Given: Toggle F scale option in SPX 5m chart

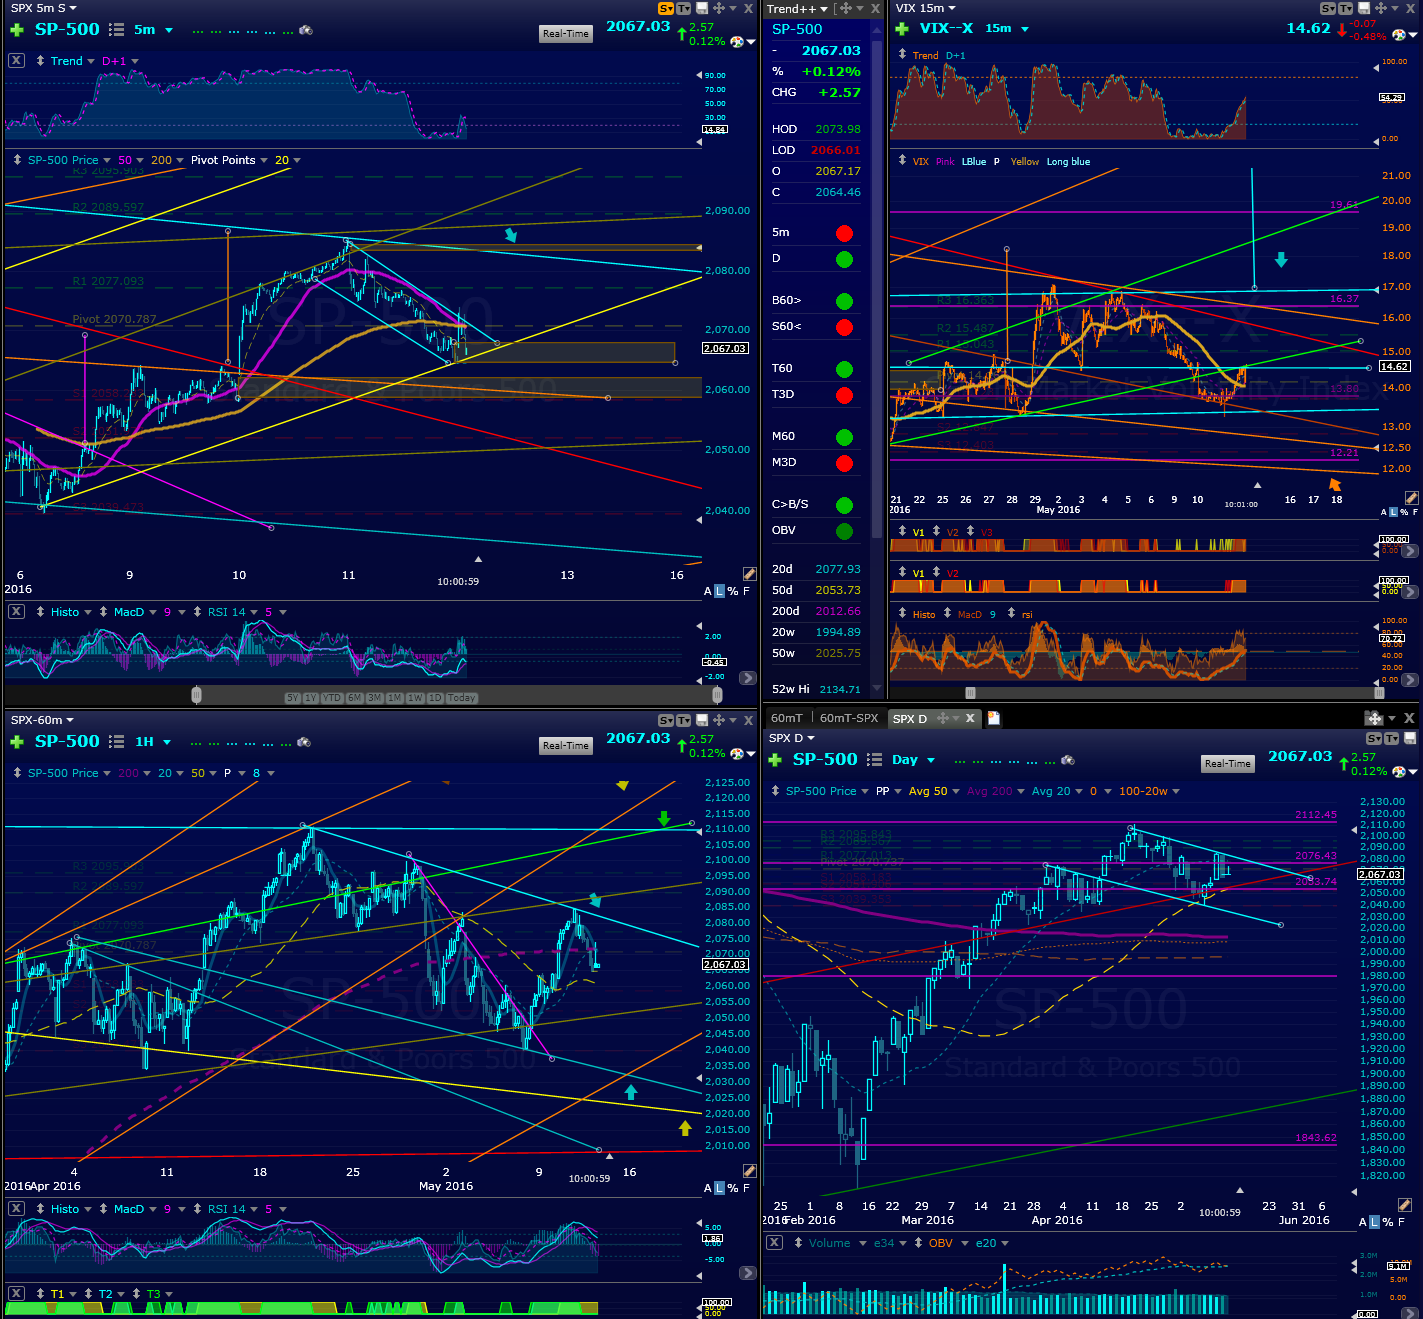Looking at the screenshot, I should click(746, 591).
